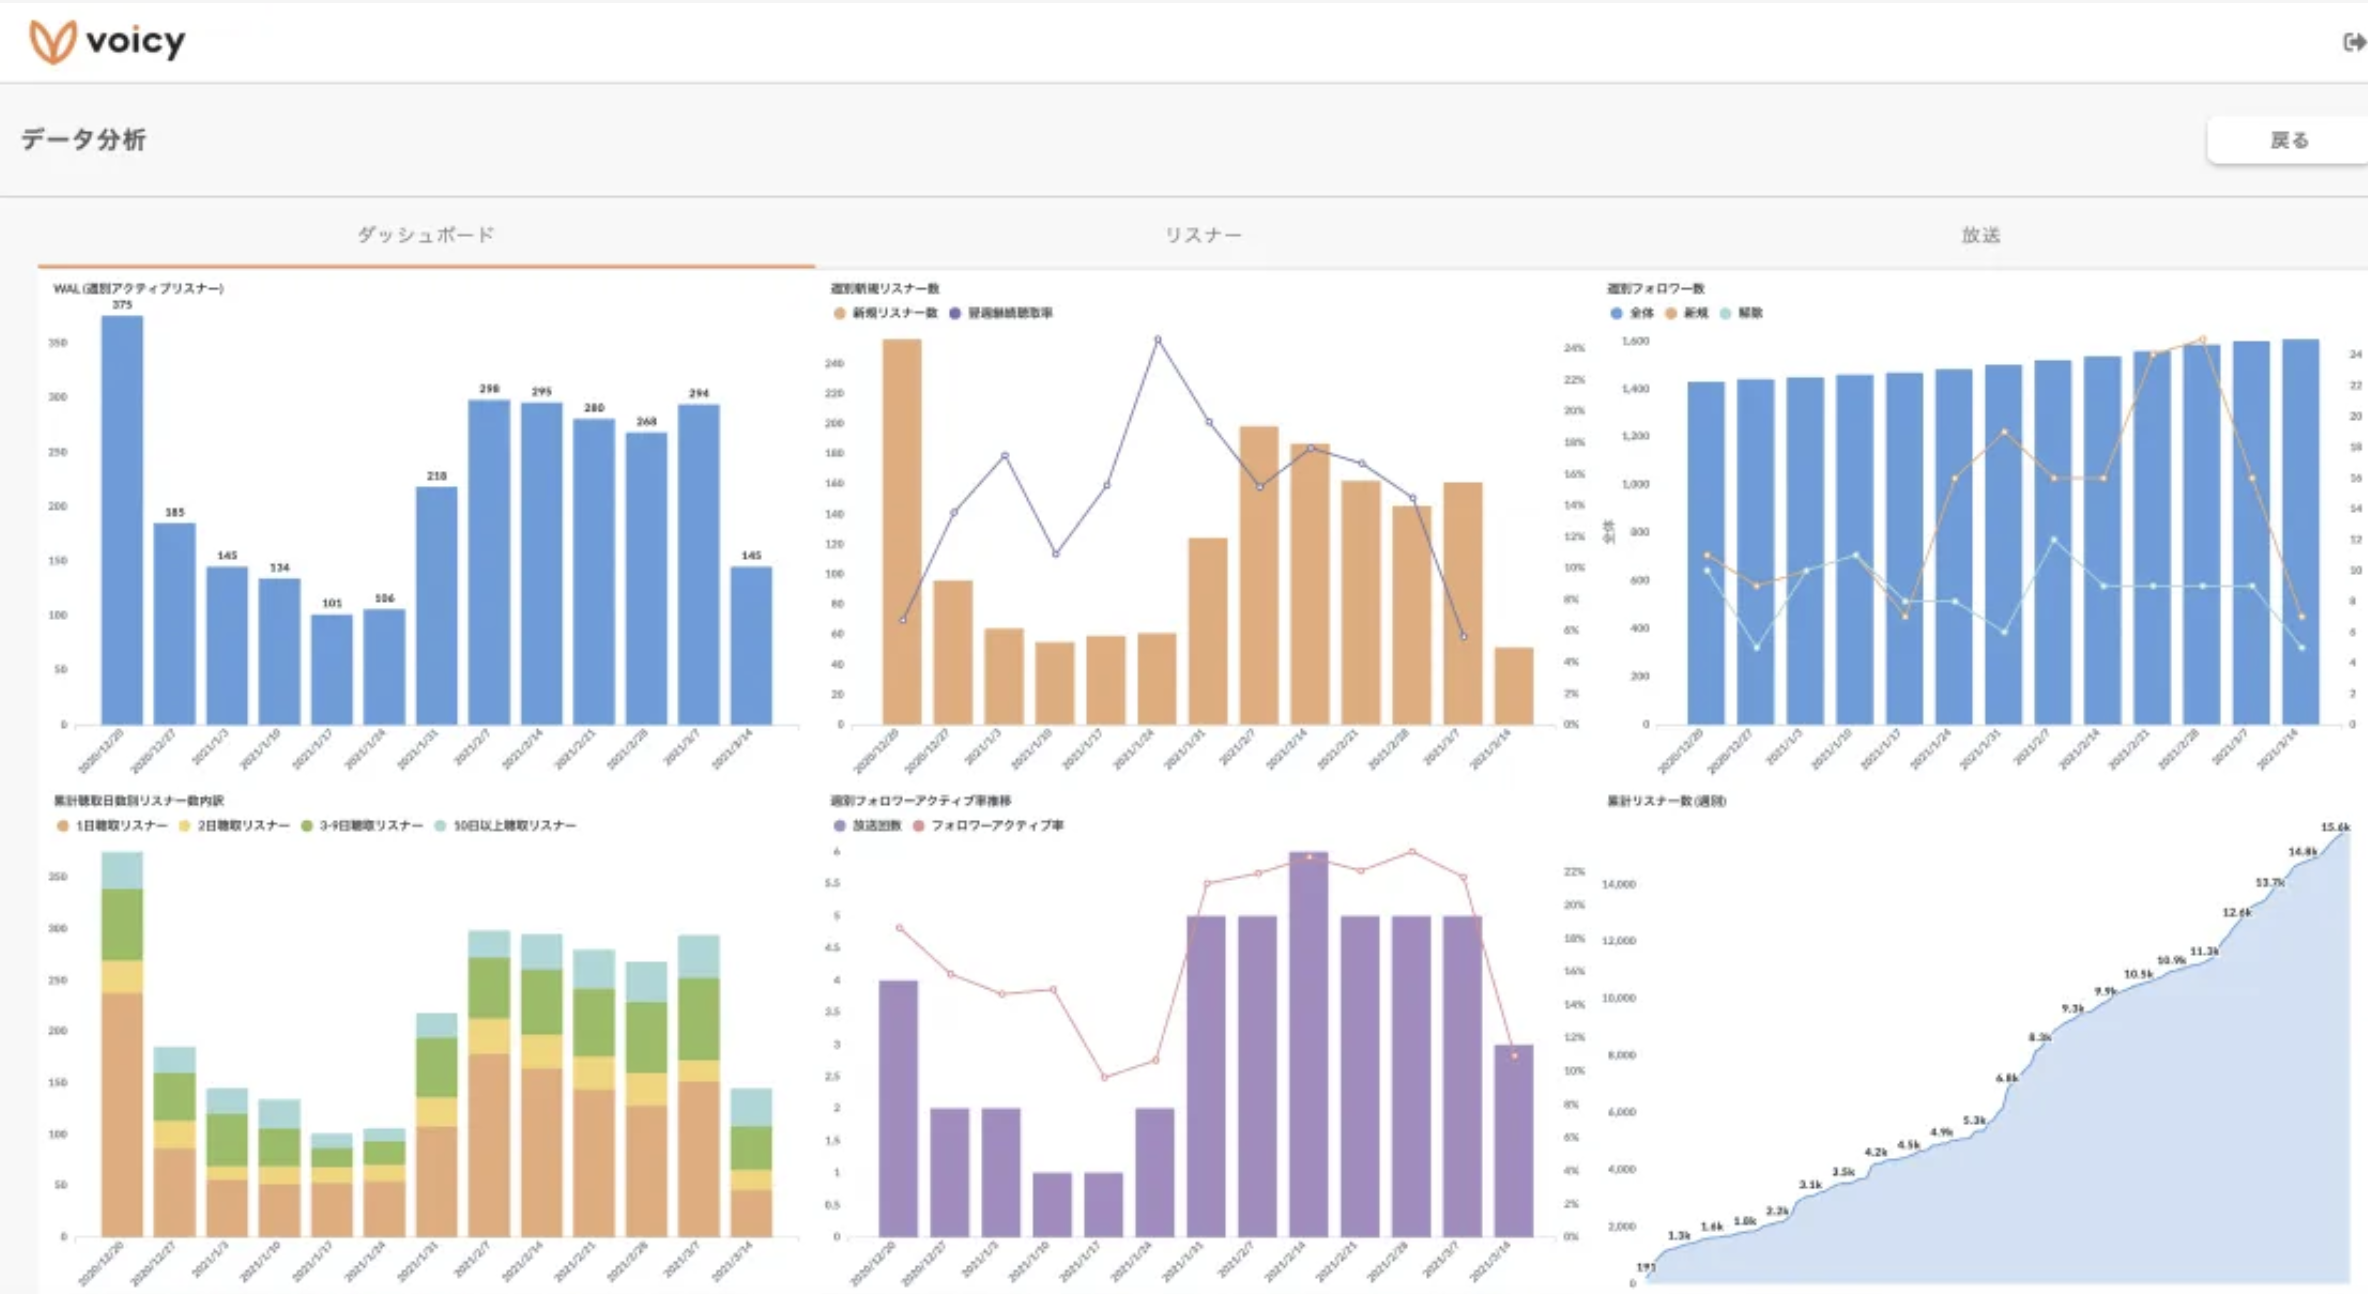Toggle the 全体 legend in the follower chart
2368x1294 pixels.
[1632, 313]
